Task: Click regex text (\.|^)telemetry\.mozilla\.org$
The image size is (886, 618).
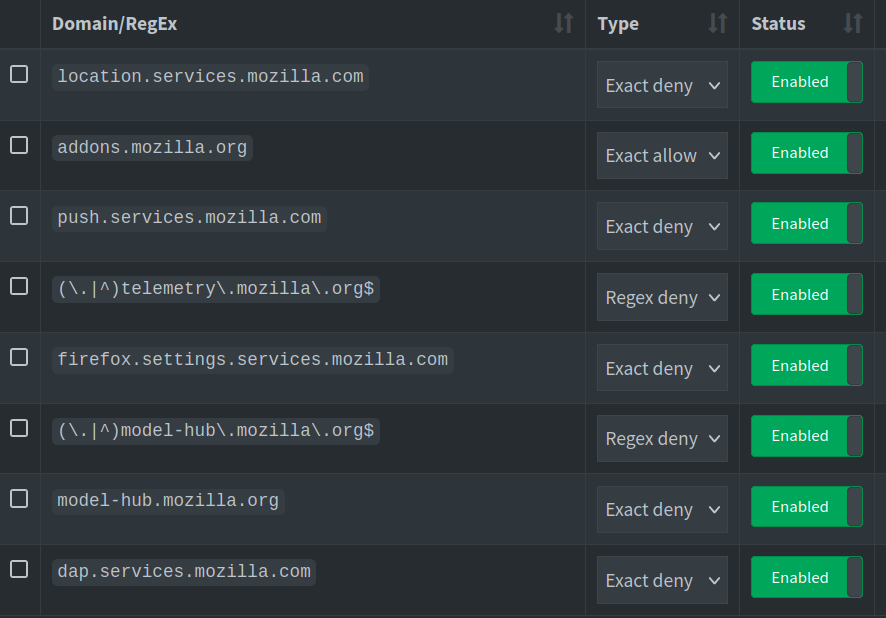Action: coord(216,289)
